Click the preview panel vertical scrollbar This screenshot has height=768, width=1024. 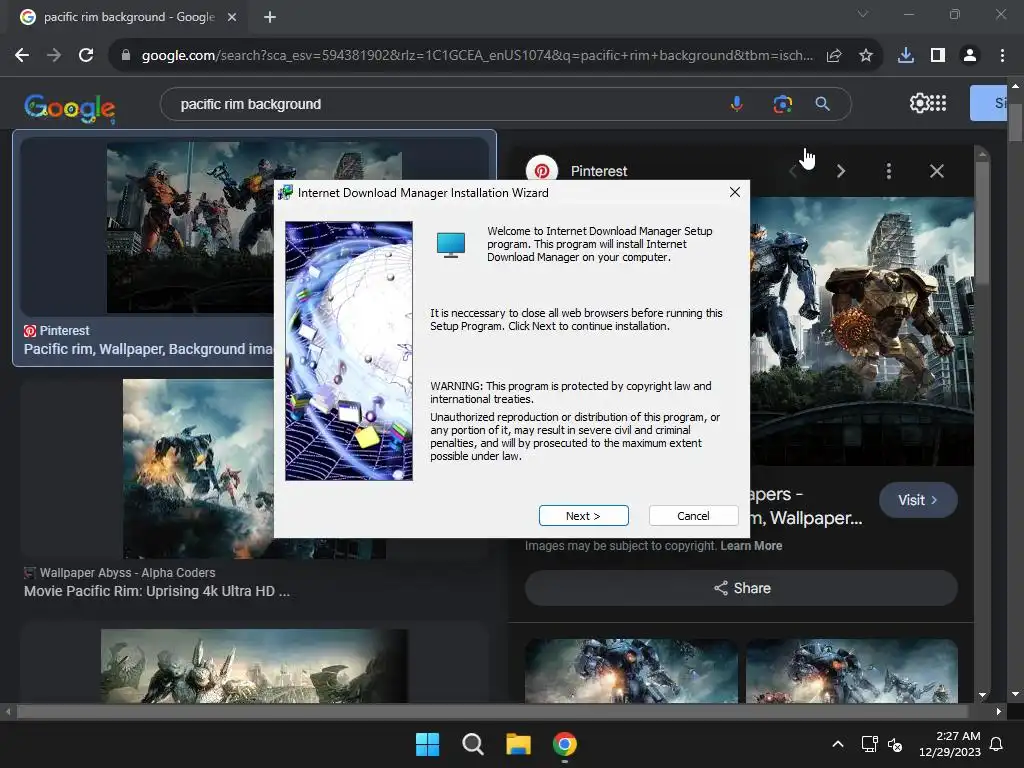point(982,222)
